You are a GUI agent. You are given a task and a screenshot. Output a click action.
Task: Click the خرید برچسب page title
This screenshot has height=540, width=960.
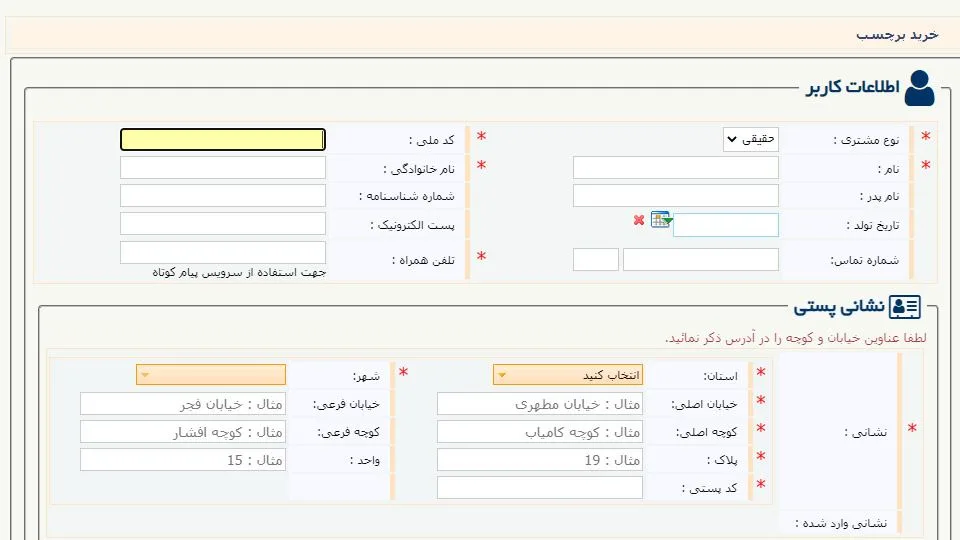point(897,35)
